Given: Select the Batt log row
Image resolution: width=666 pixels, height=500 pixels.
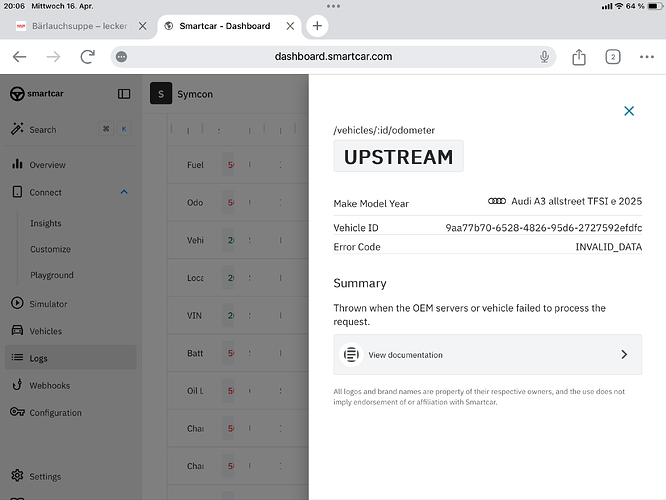Looking at the screenshot, I should point(238,353).
